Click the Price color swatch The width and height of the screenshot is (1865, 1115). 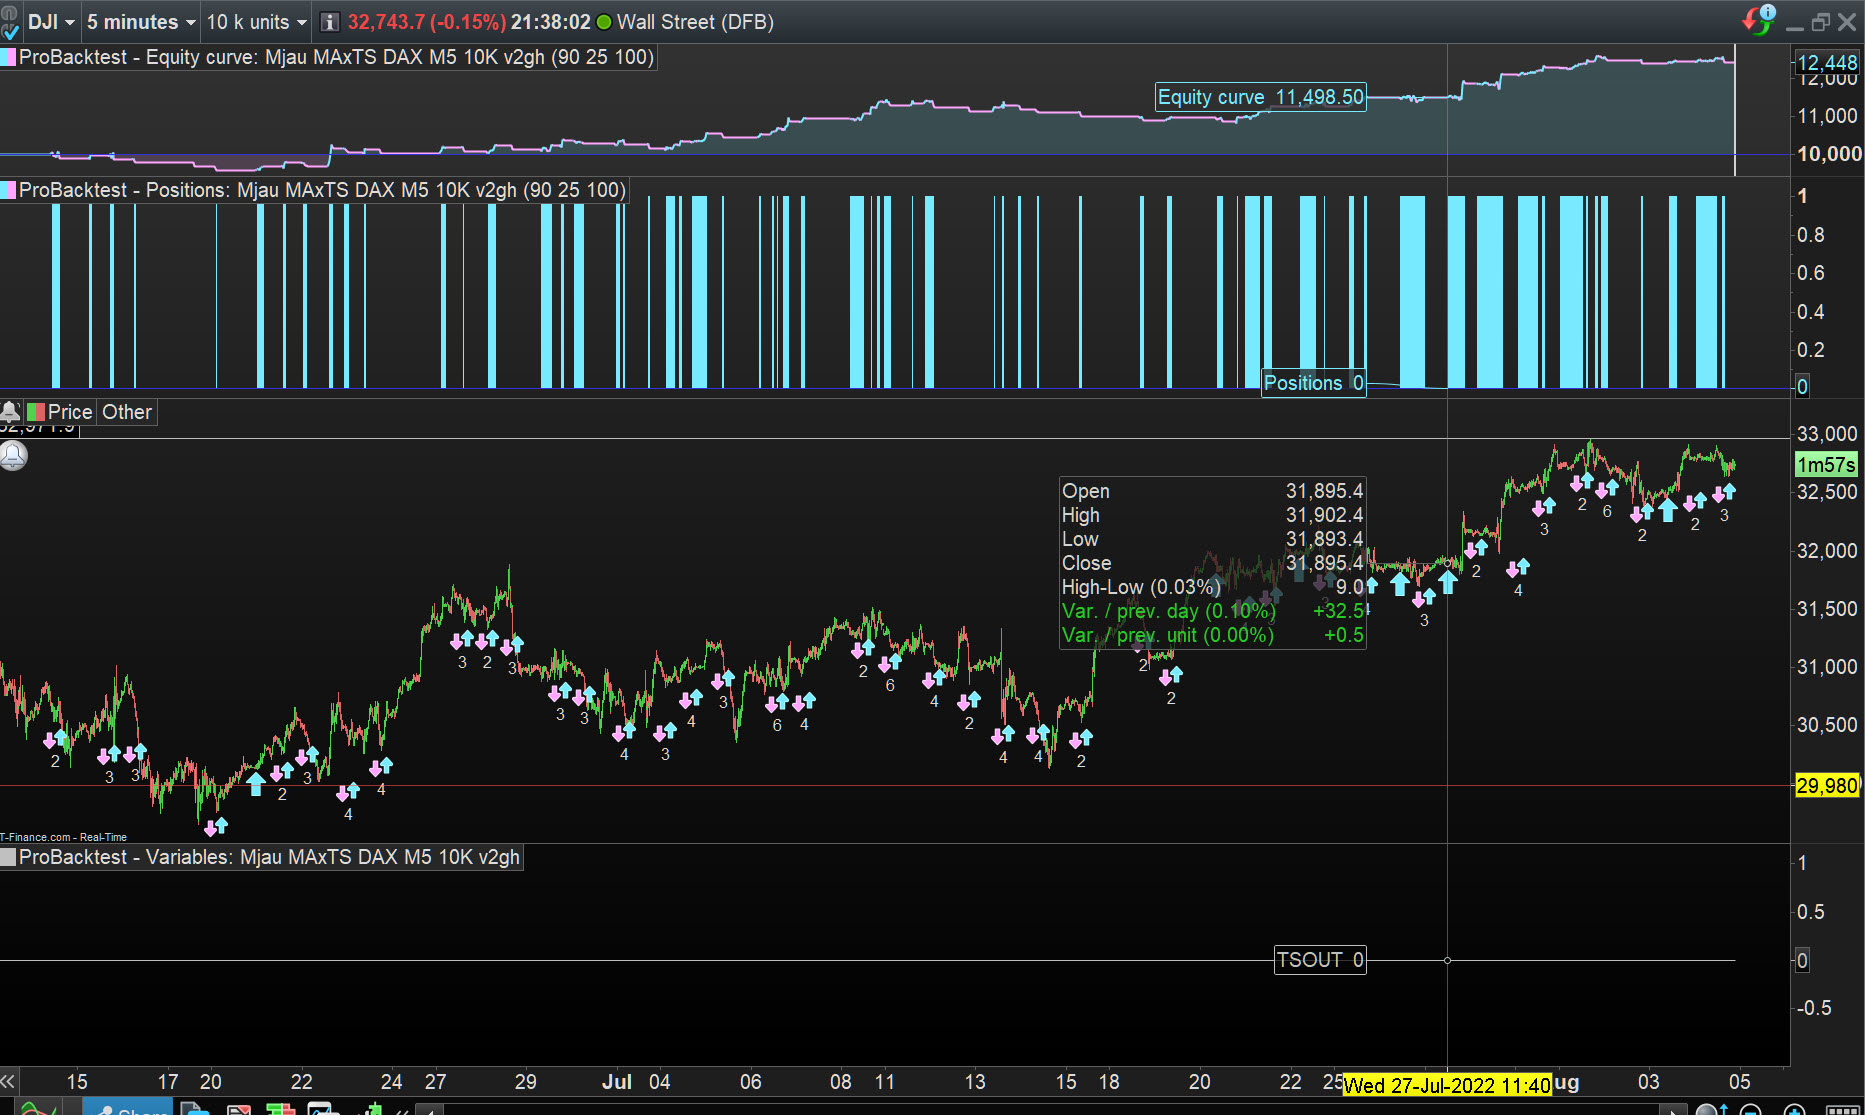[35, 412]
